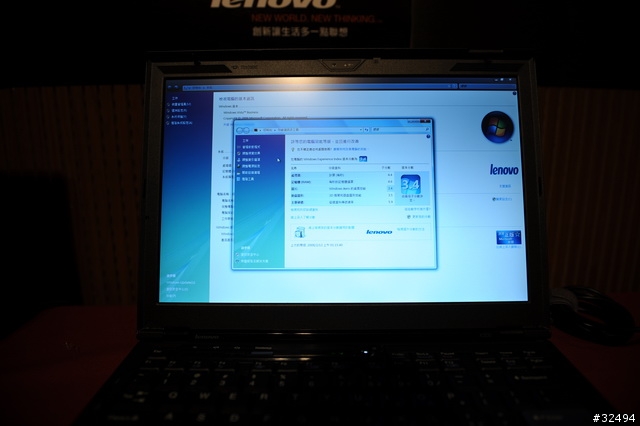The image size is (640, 426).
Task: Open the first task link under 工作 in front sidebar
Action: click(x=251, y=147)
